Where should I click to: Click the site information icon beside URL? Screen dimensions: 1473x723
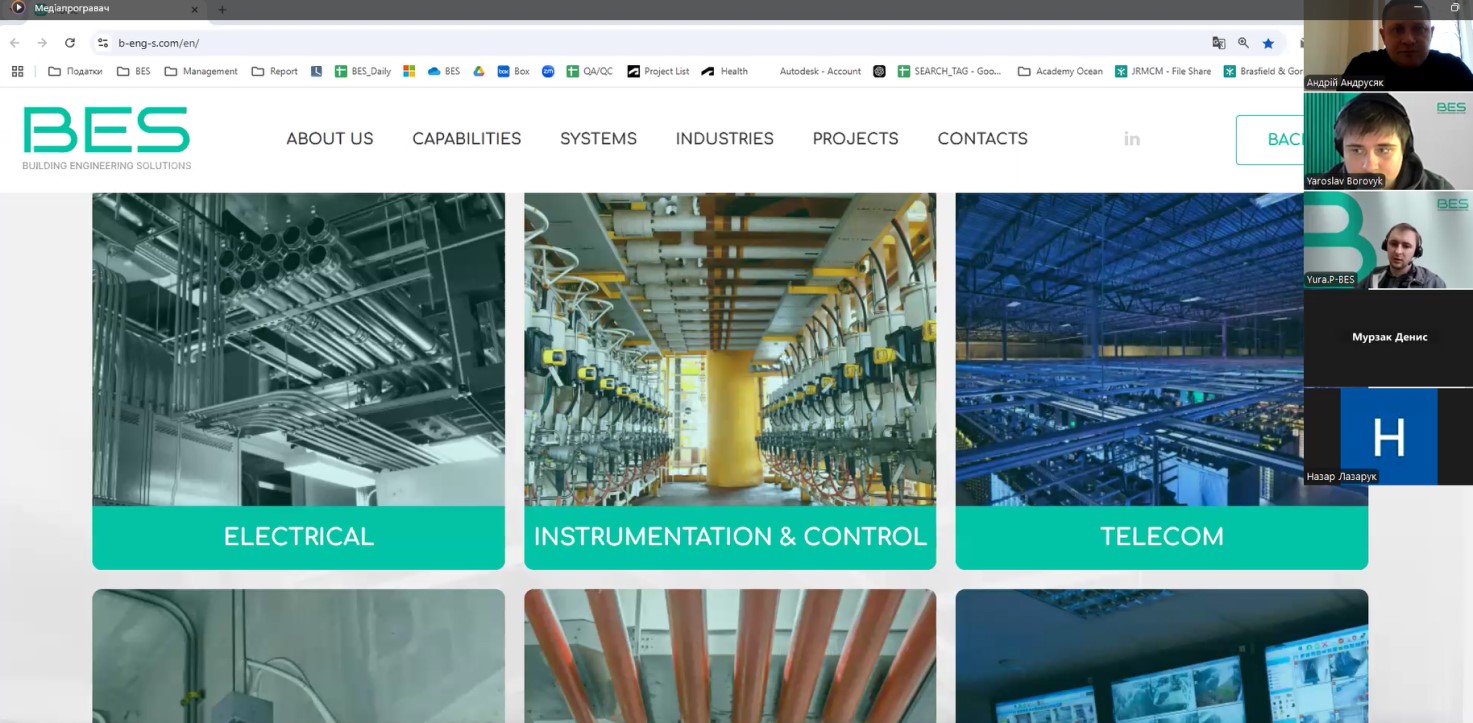click(102, 43)
